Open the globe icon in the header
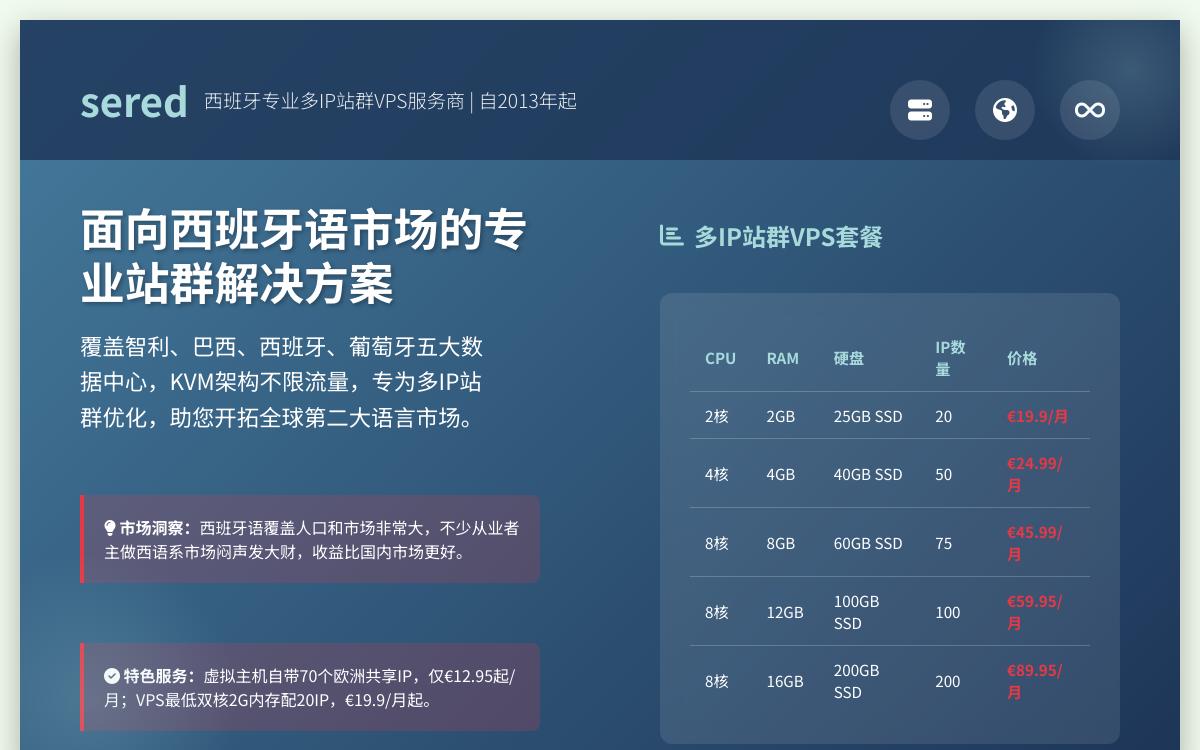Image resolution: width=1200 pixels, height=750 pixels. point(1004,110)
